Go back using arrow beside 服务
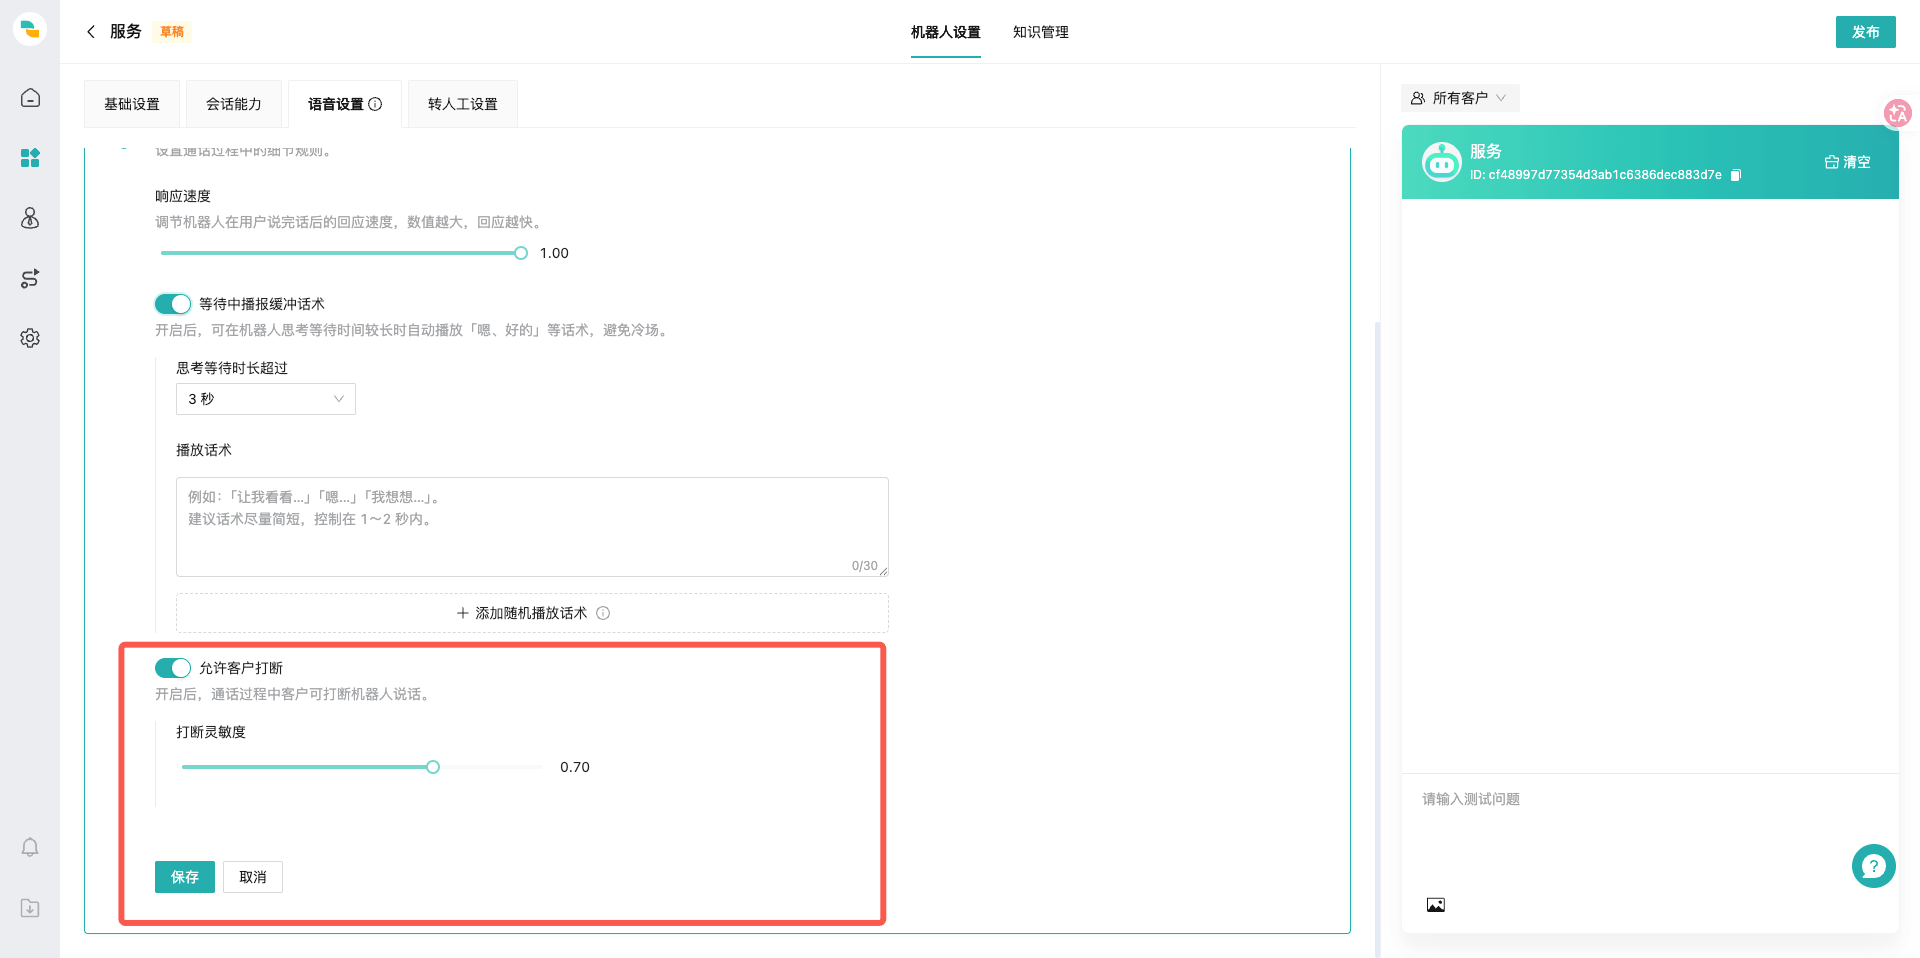Viewport: 1920px width, 958px height. click(91, 32)
